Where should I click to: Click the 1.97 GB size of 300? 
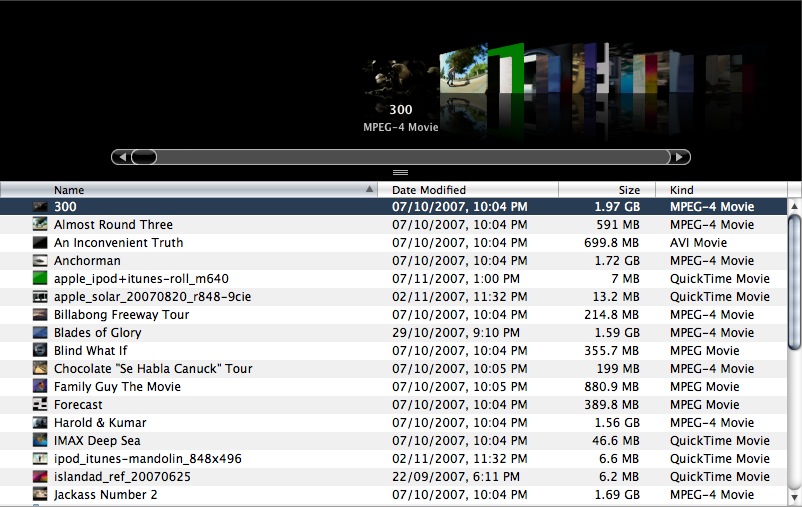(x=617, y=207)
